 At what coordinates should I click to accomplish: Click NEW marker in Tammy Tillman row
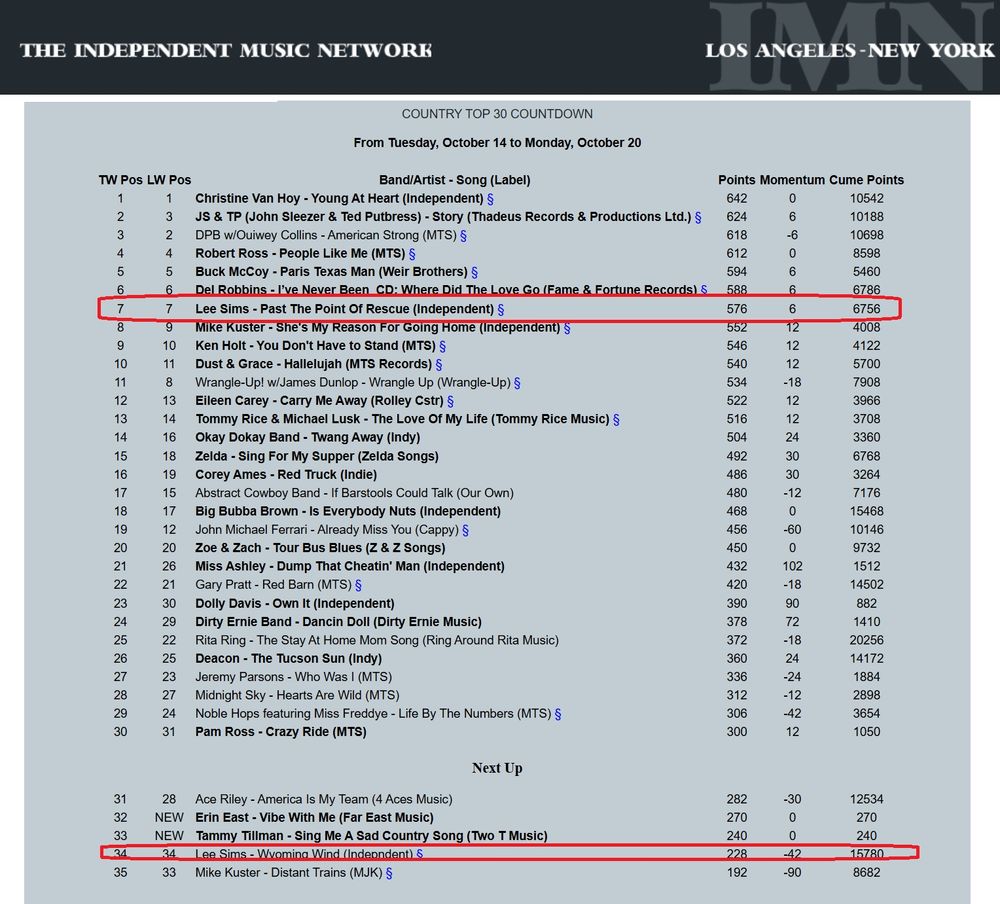click(169, 836)
